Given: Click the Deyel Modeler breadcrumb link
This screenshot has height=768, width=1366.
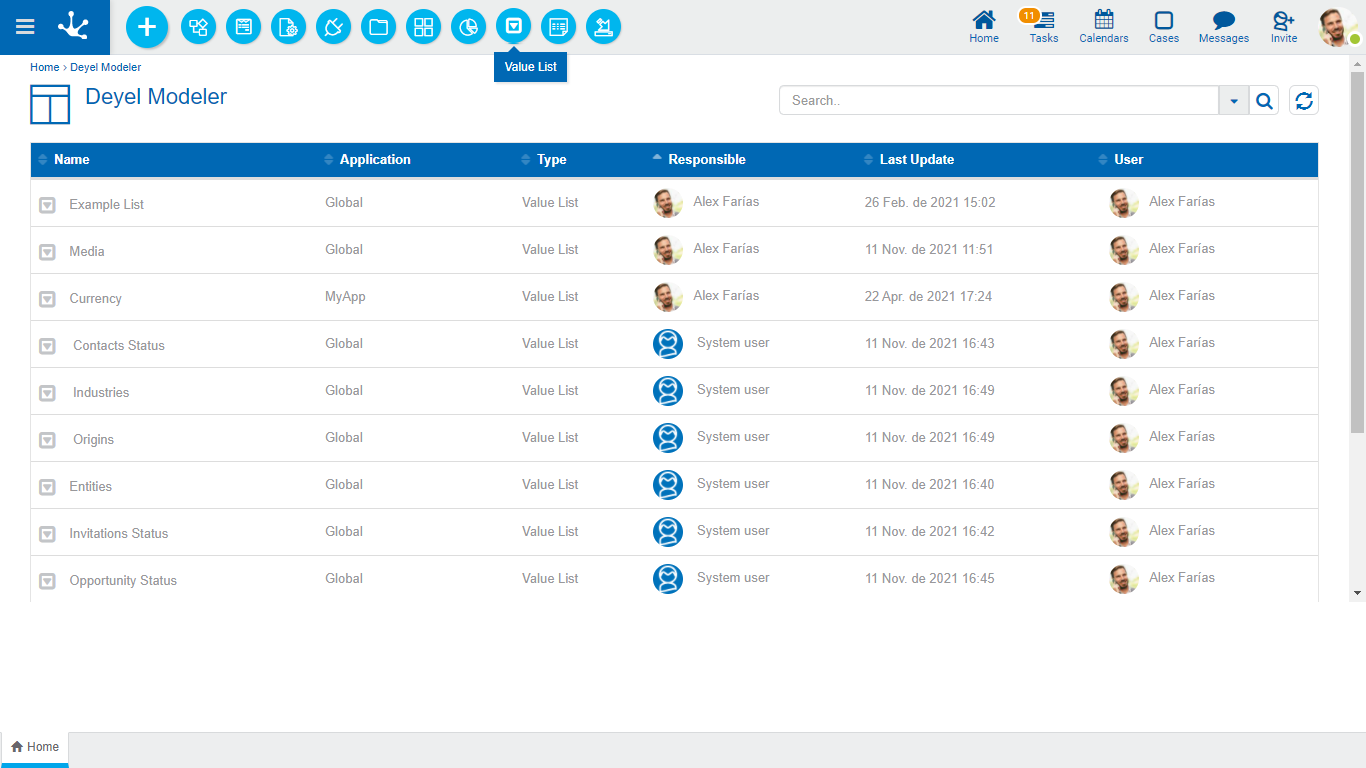Looking at the screenshot, I should coord(105,67).
